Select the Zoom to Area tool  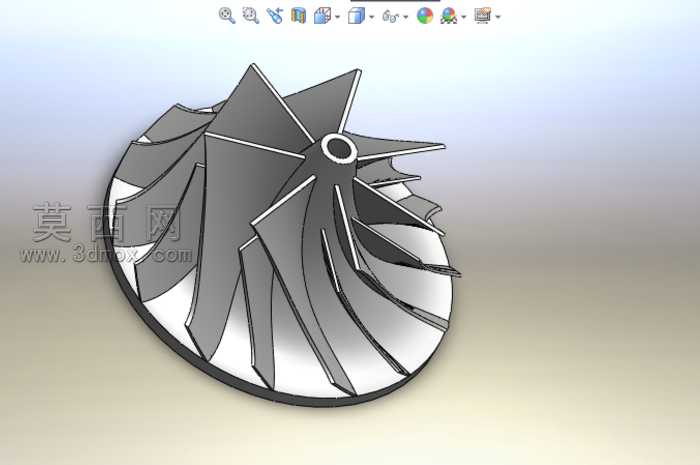click(251, 16)
